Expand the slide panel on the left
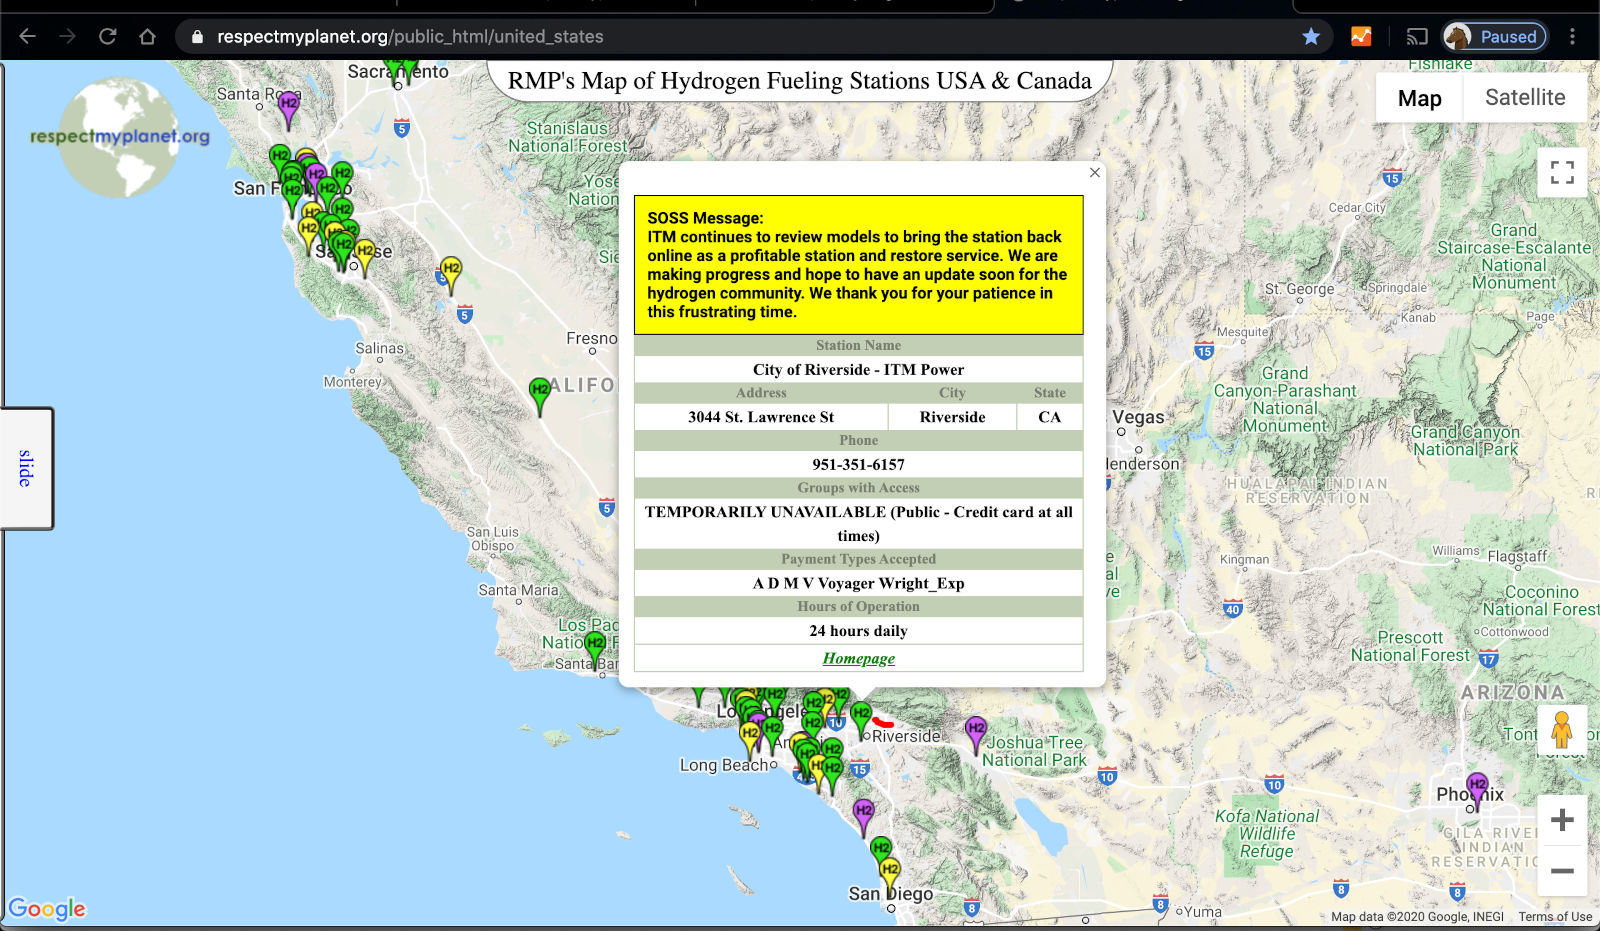The image size is (1600, 931). pyautogui.click(x=25, y=468)
